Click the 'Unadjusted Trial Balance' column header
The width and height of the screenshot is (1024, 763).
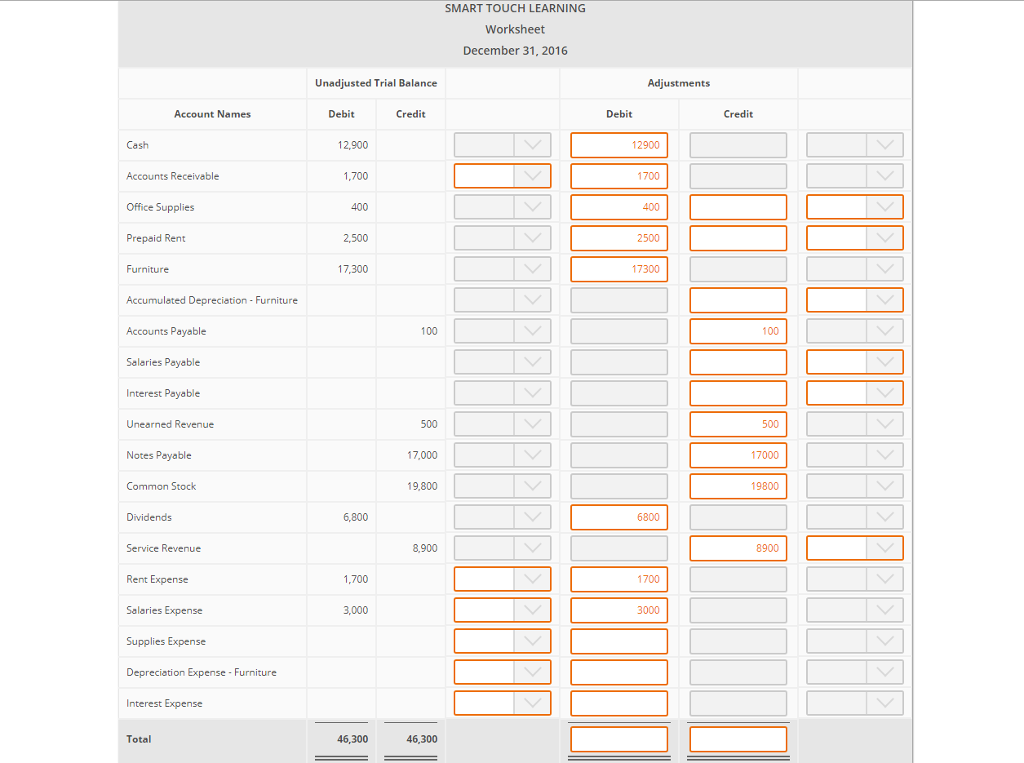pos(376,83)
